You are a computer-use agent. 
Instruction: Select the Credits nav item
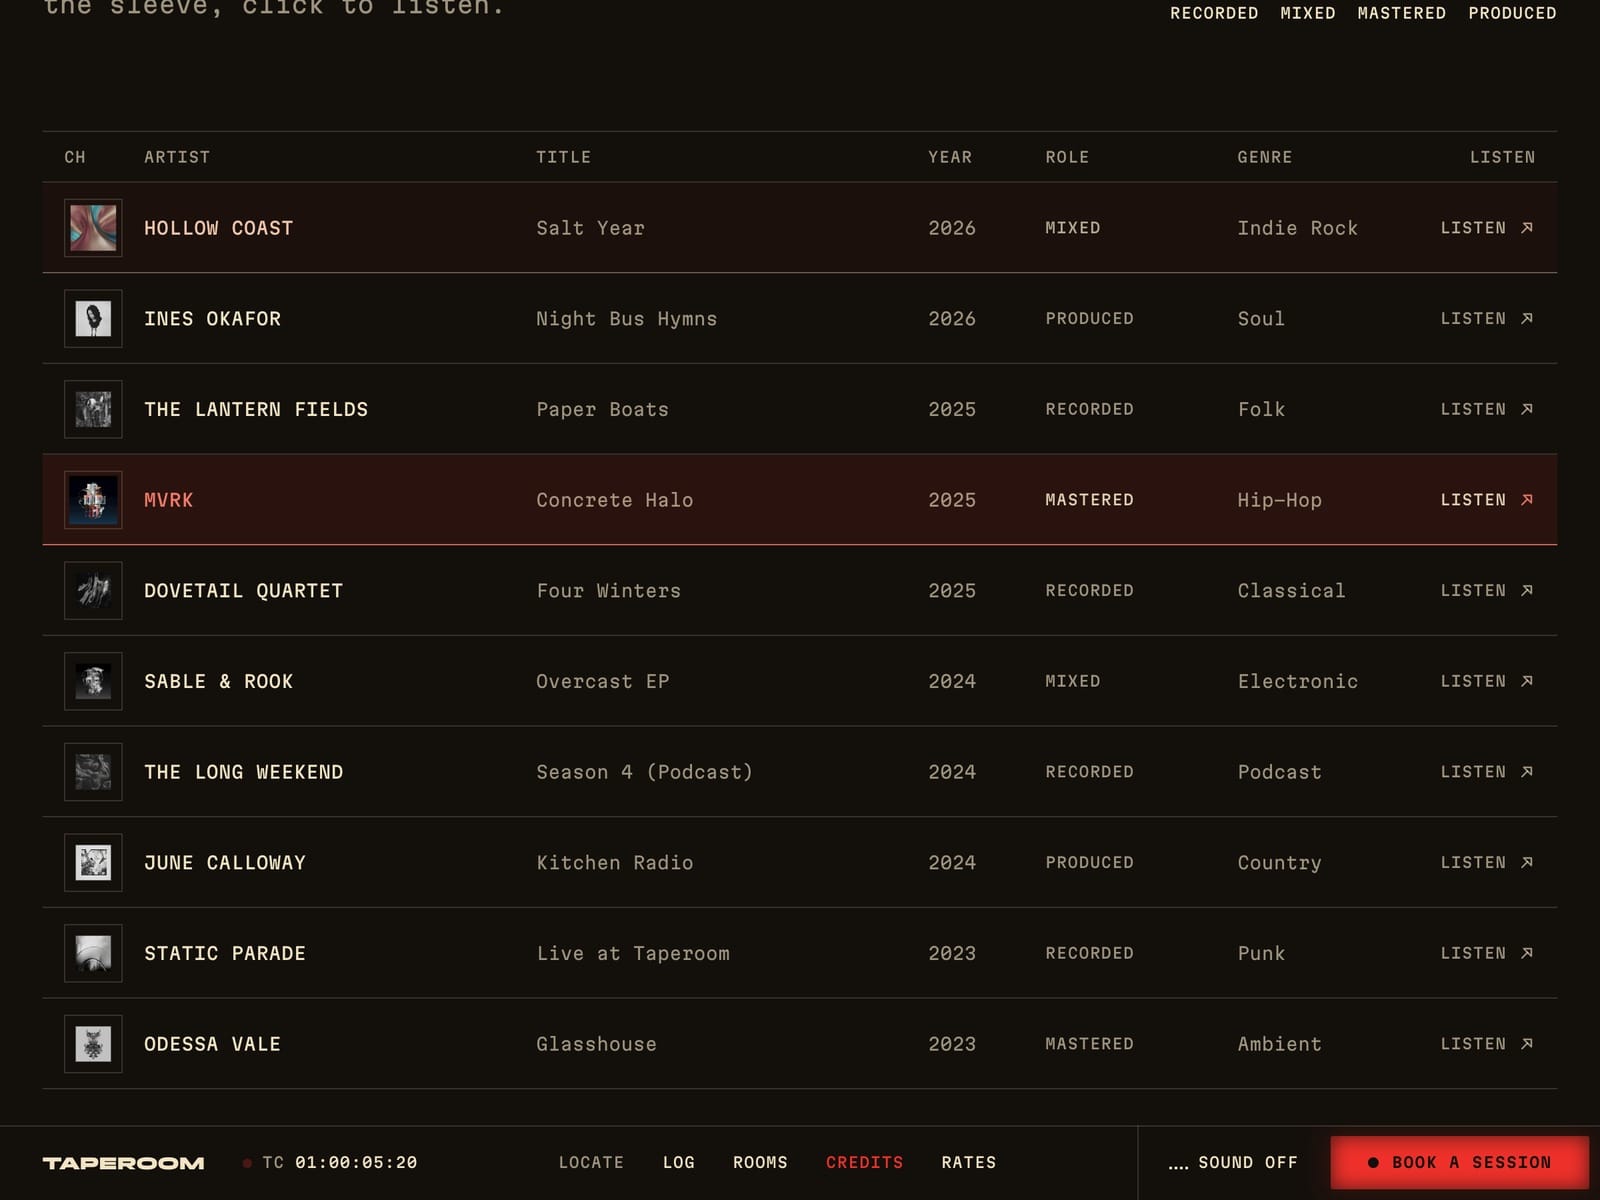[x=864, y=1162]
